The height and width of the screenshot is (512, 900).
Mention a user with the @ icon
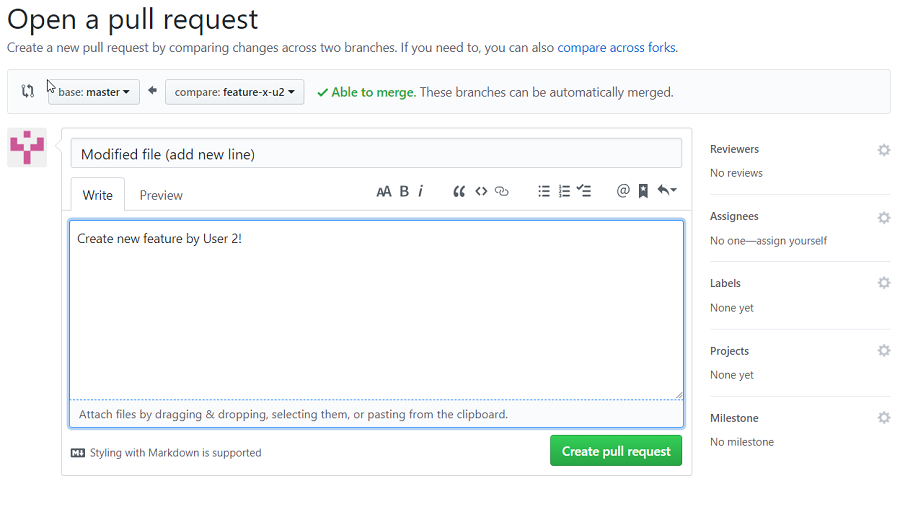(x=623, y=191)
